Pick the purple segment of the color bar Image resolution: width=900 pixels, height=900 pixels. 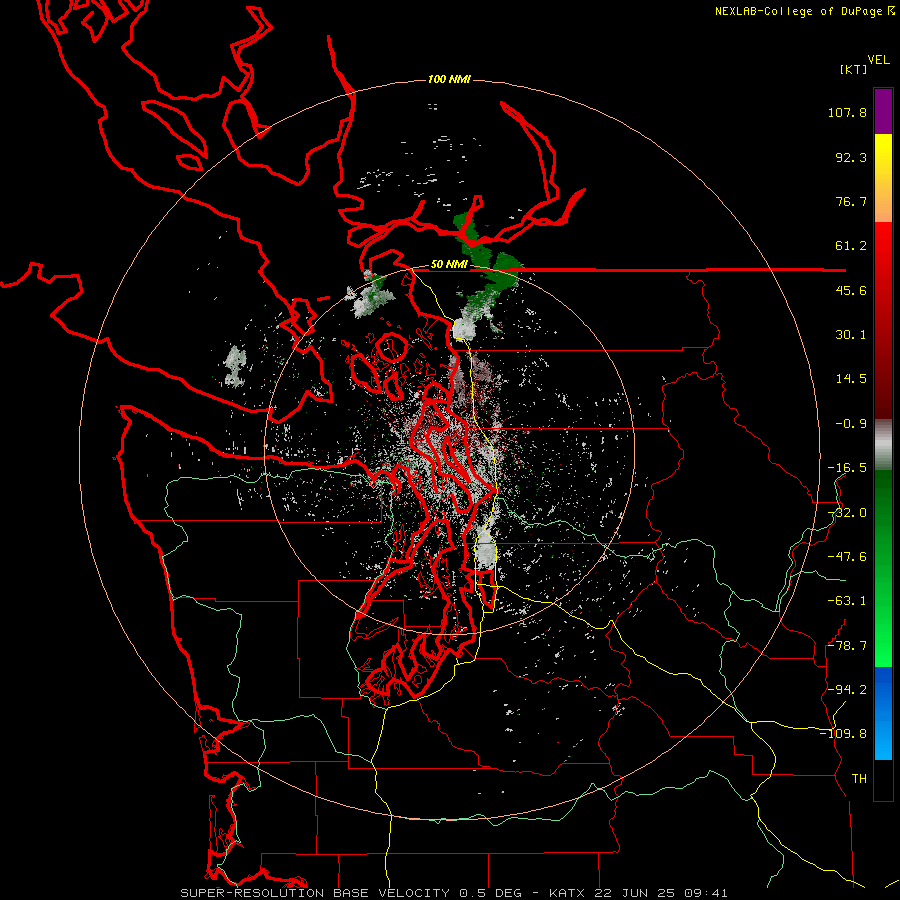point(883,112)
